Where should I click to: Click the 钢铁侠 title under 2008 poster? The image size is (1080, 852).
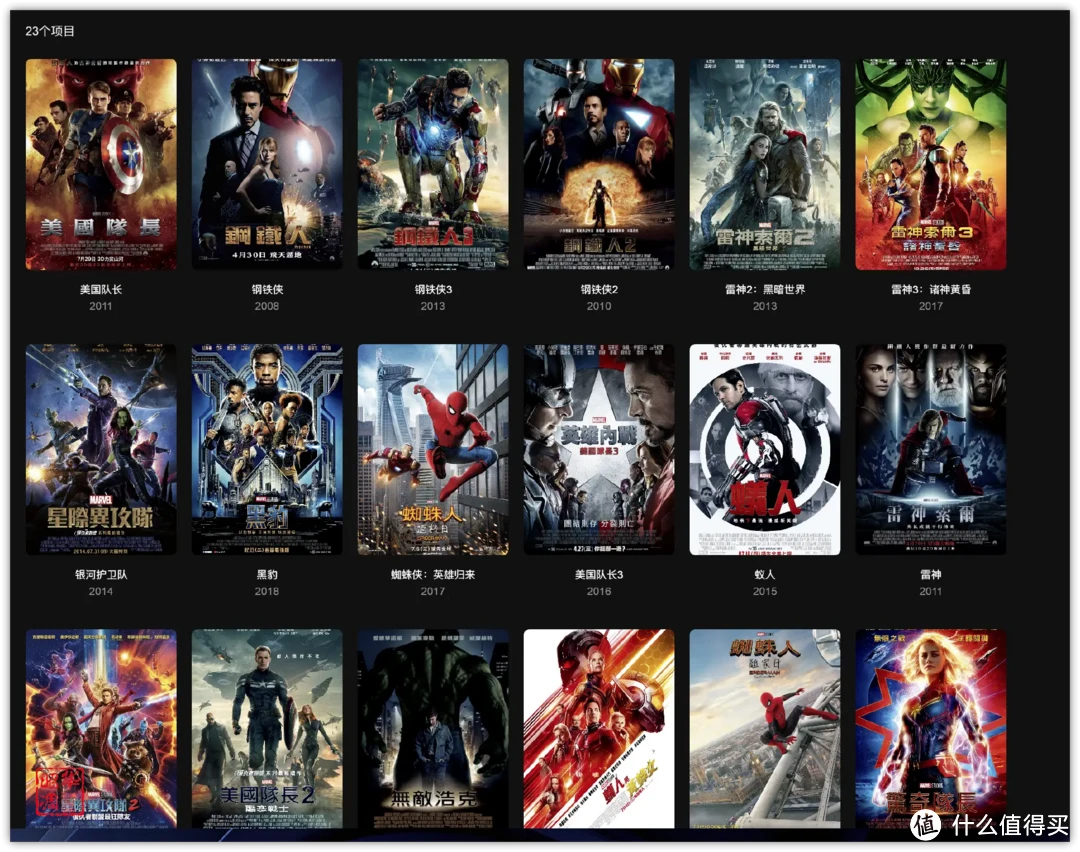click(x=267, y=289)
